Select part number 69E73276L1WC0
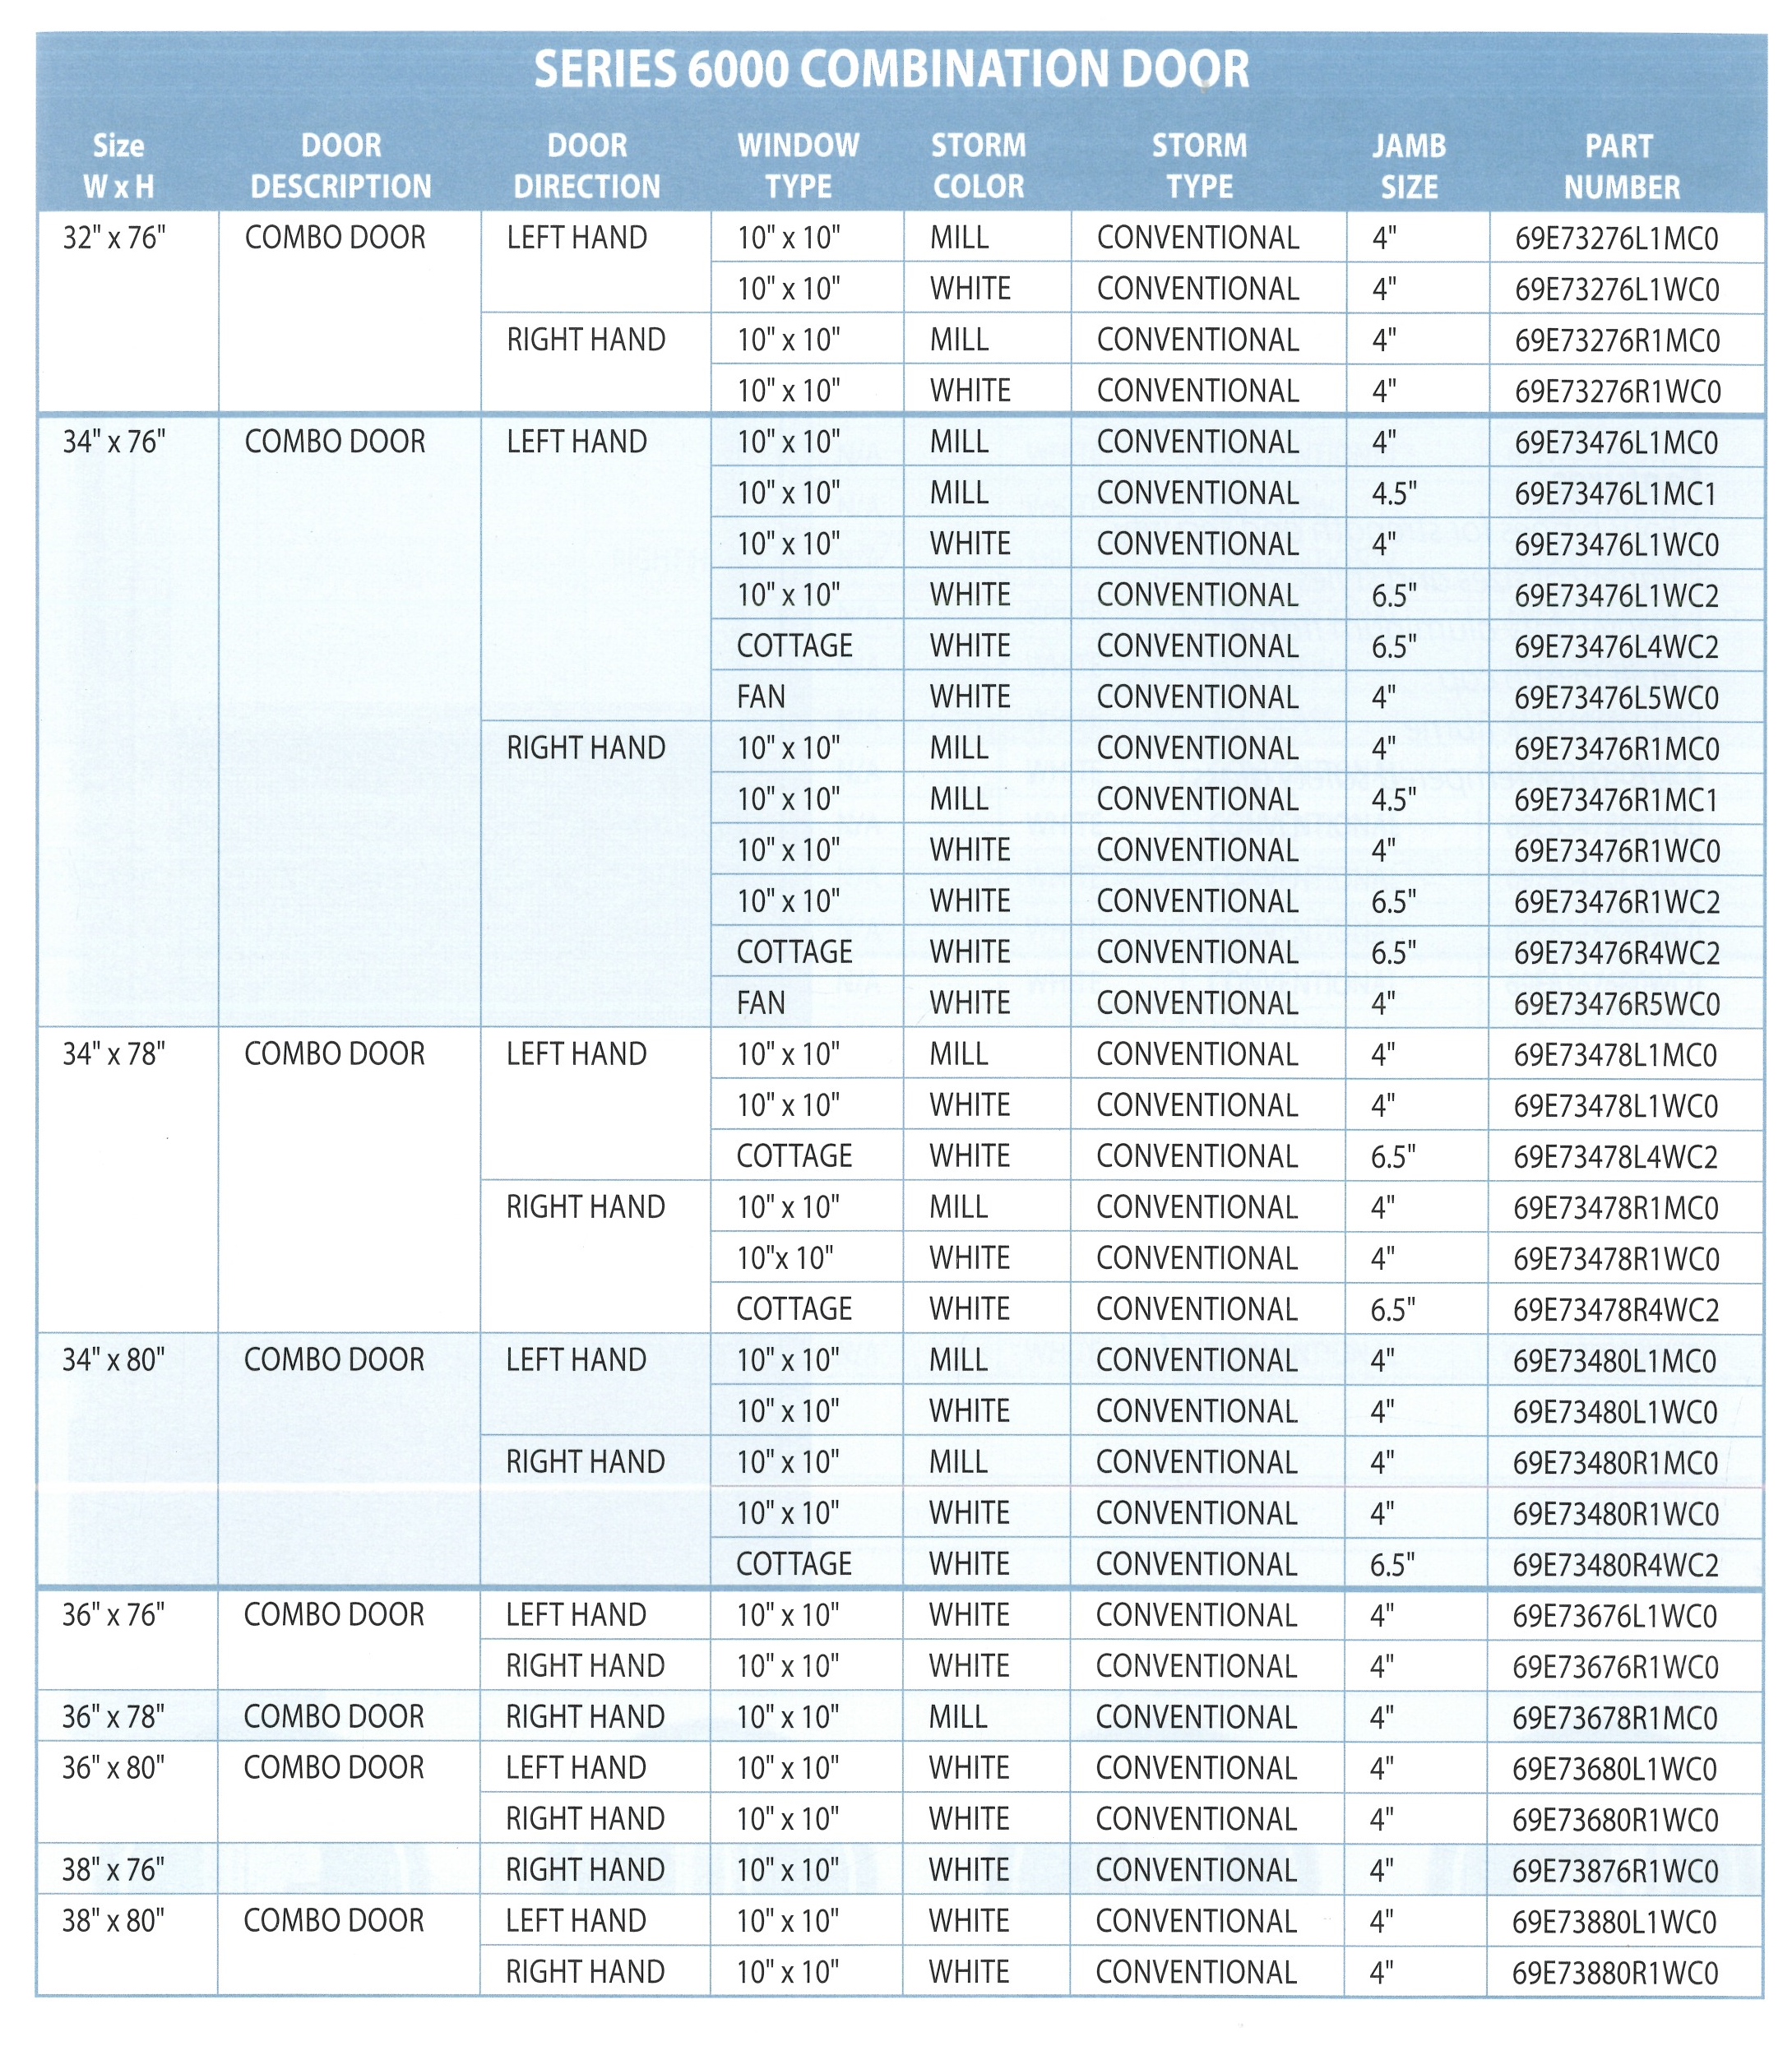The width and height of the screenshot is (1792, 2046). point(1617,290)
